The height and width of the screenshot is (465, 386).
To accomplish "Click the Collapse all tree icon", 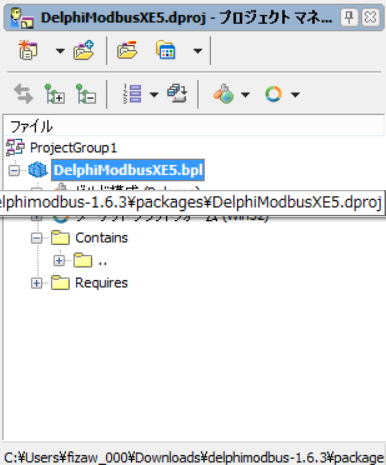I will [x=86, y=94].
